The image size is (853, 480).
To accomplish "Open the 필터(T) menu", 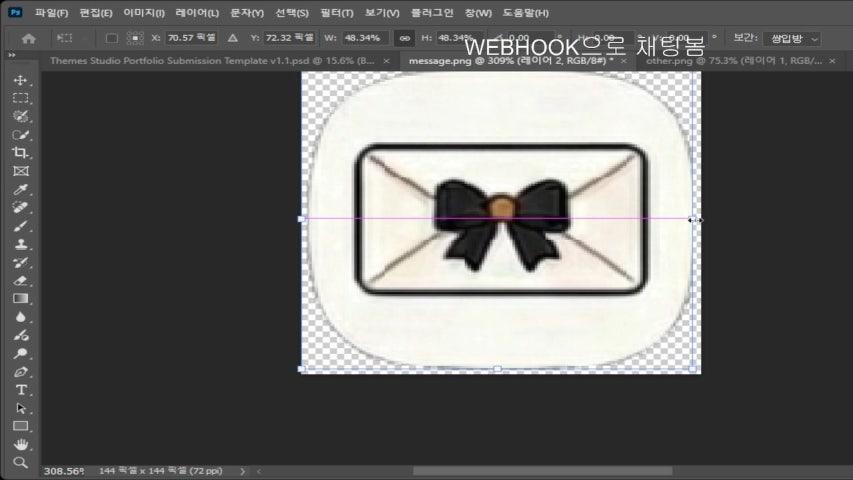I will click(x=337, y=13).
